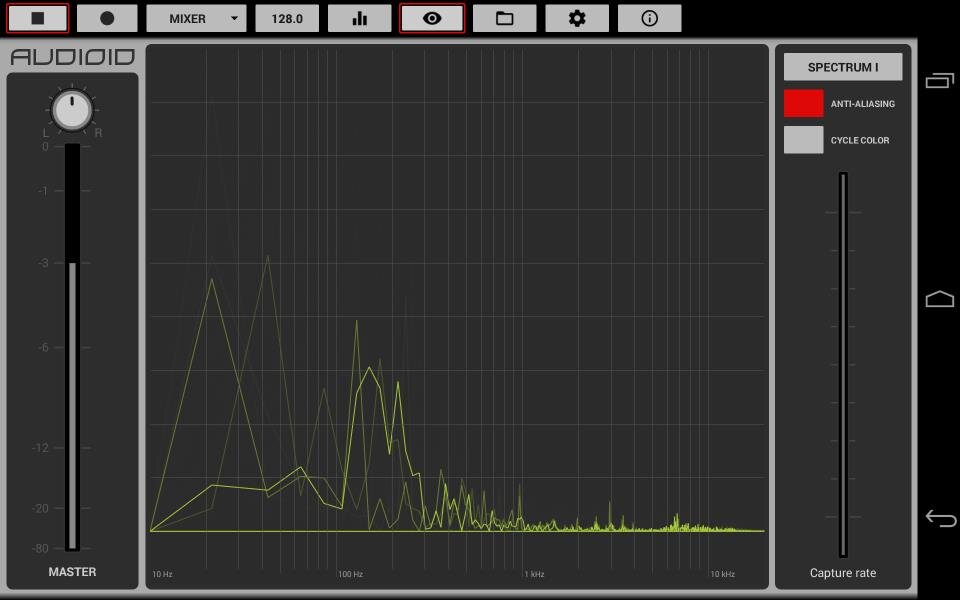Click the Capture rate vertical slider
This screenshot has height=600, width=960.
tap(843, 364)
